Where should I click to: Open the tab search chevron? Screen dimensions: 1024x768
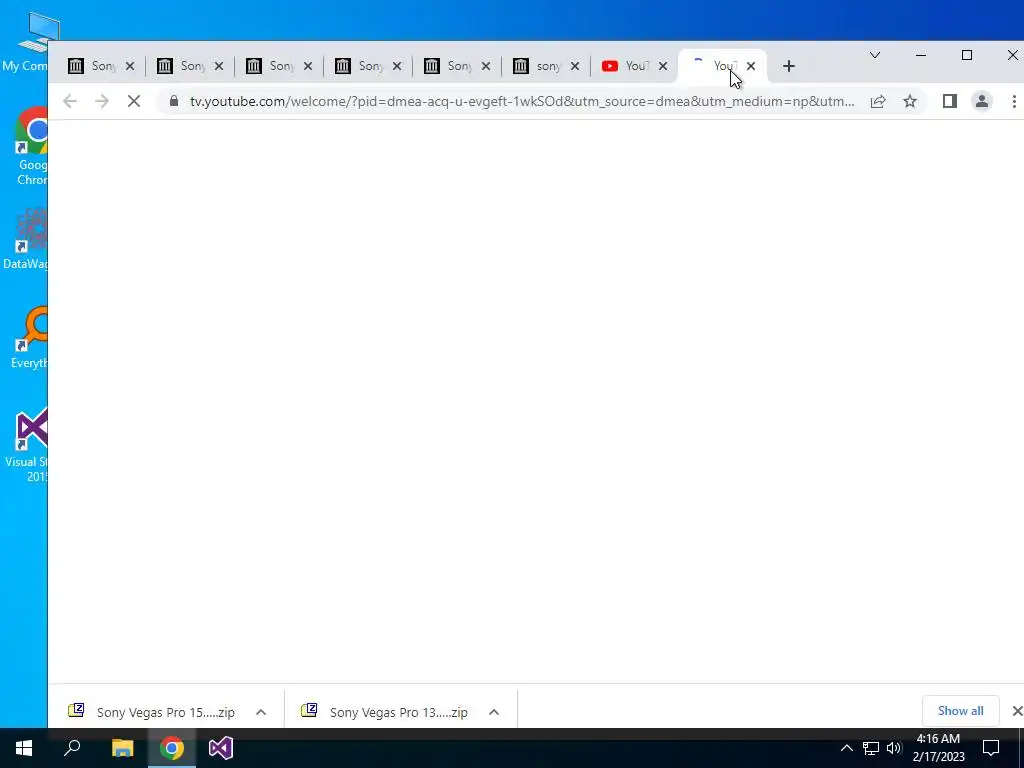875,55
